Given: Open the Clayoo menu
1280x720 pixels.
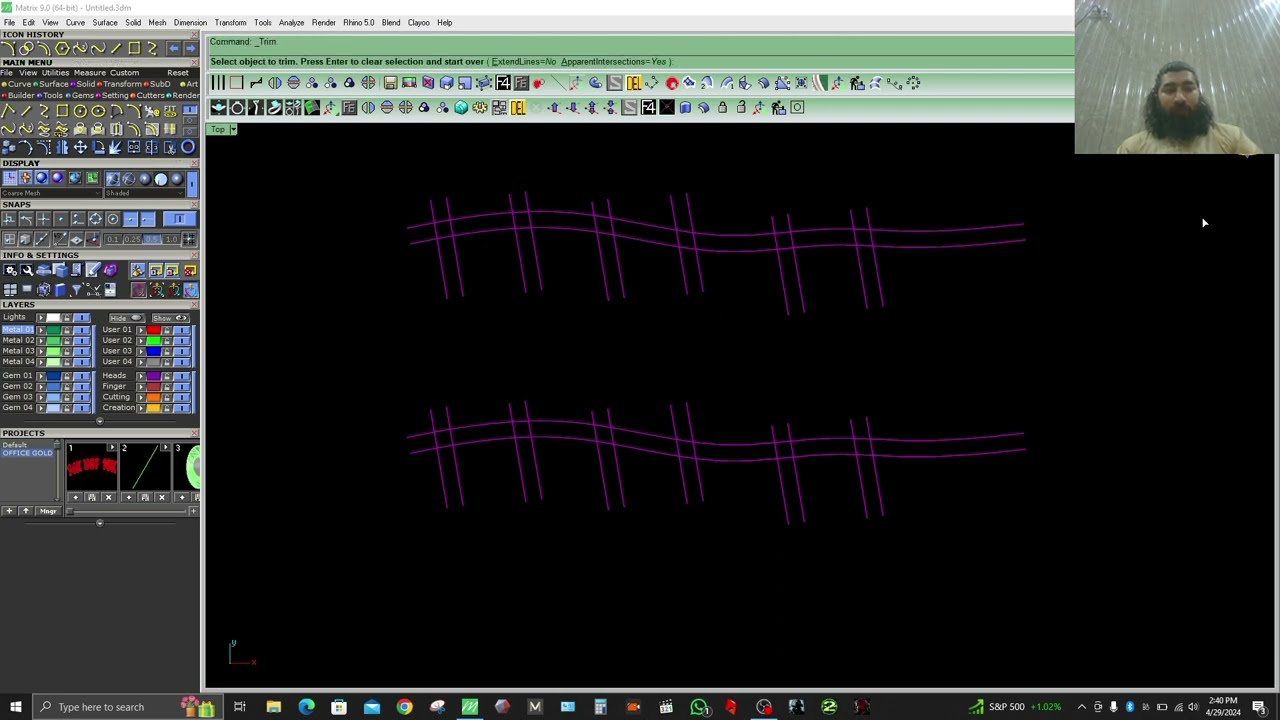Looking at the screenshot, I should click(418, 22).
